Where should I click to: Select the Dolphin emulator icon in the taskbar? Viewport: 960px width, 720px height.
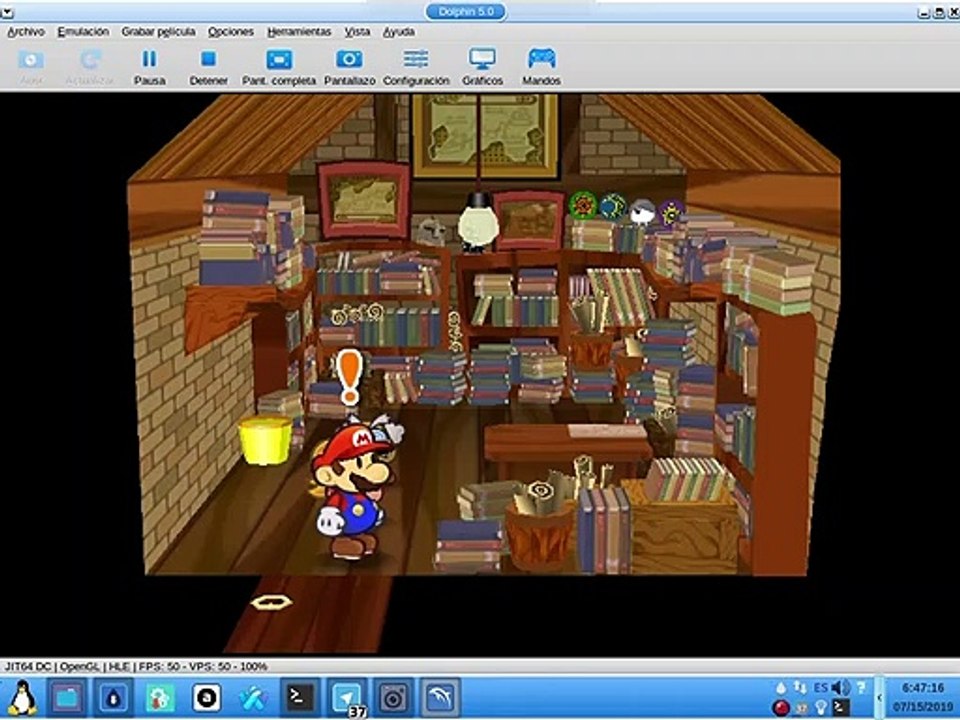tap(440, 697)
